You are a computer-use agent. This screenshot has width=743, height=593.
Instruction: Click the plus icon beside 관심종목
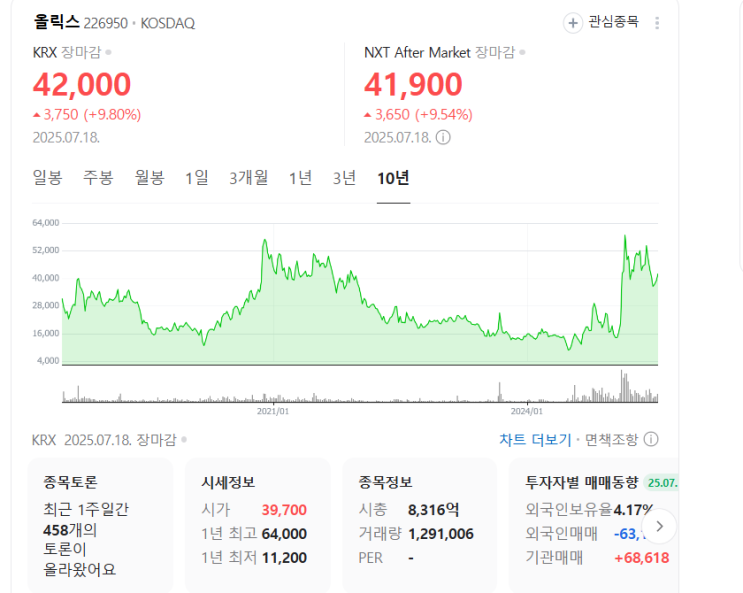[x=573, y=22]
